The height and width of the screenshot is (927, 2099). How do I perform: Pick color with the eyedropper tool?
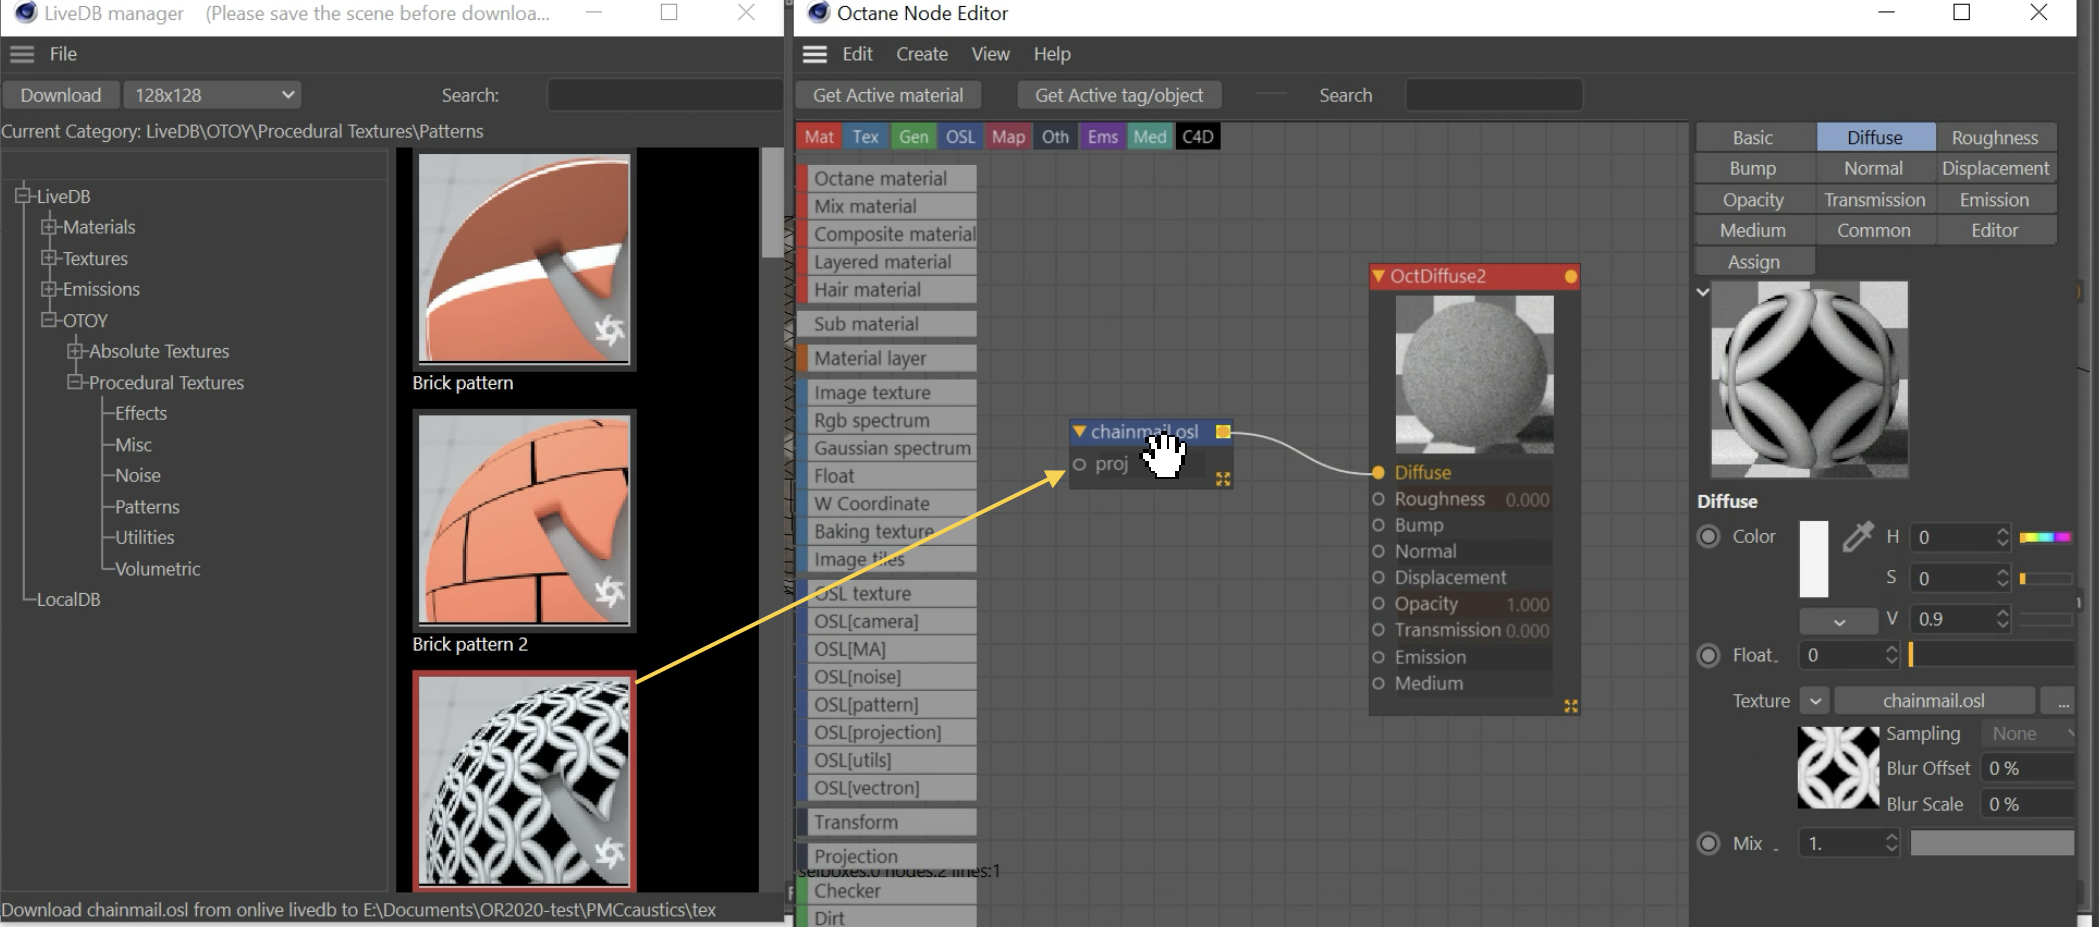[1857, 537]
